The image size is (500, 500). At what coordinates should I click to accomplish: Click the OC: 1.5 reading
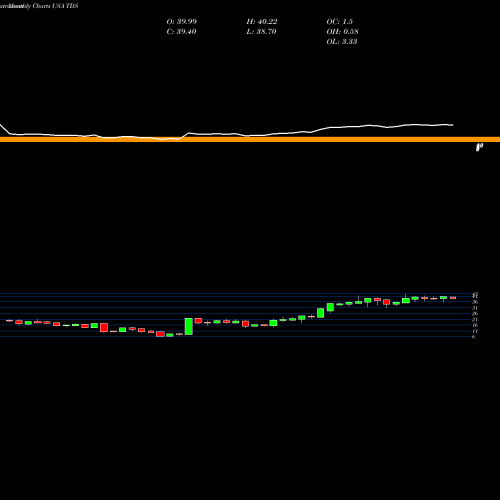[339, 22]
